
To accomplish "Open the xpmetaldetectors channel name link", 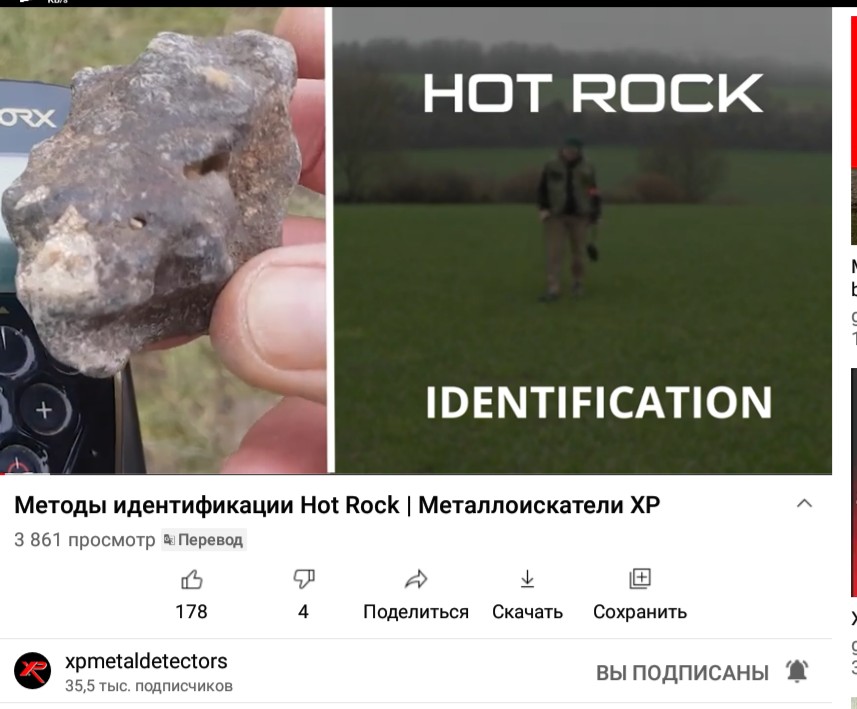I will pyautogui.click(x=146, y=661).
